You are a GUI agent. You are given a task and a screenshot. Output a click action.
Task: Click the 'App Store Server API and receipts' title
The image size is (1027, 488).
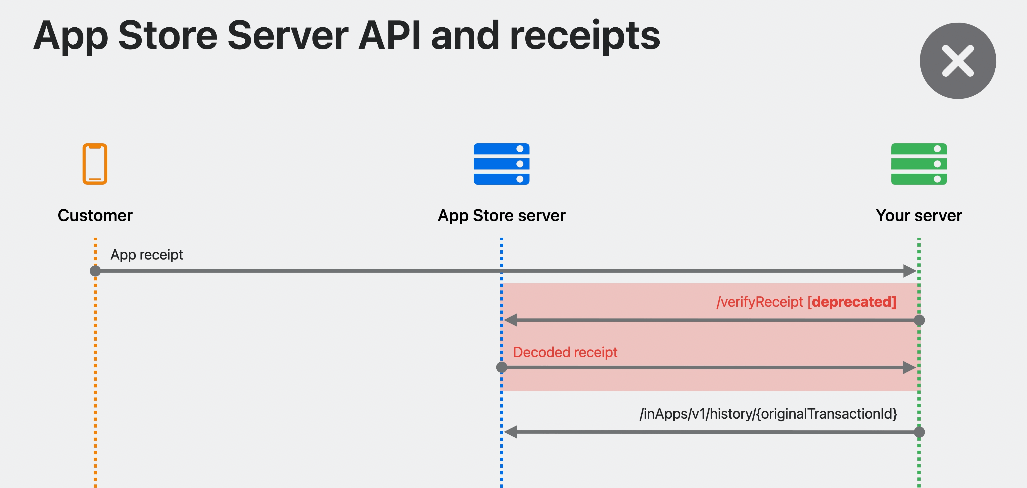[x=346, y=36]
